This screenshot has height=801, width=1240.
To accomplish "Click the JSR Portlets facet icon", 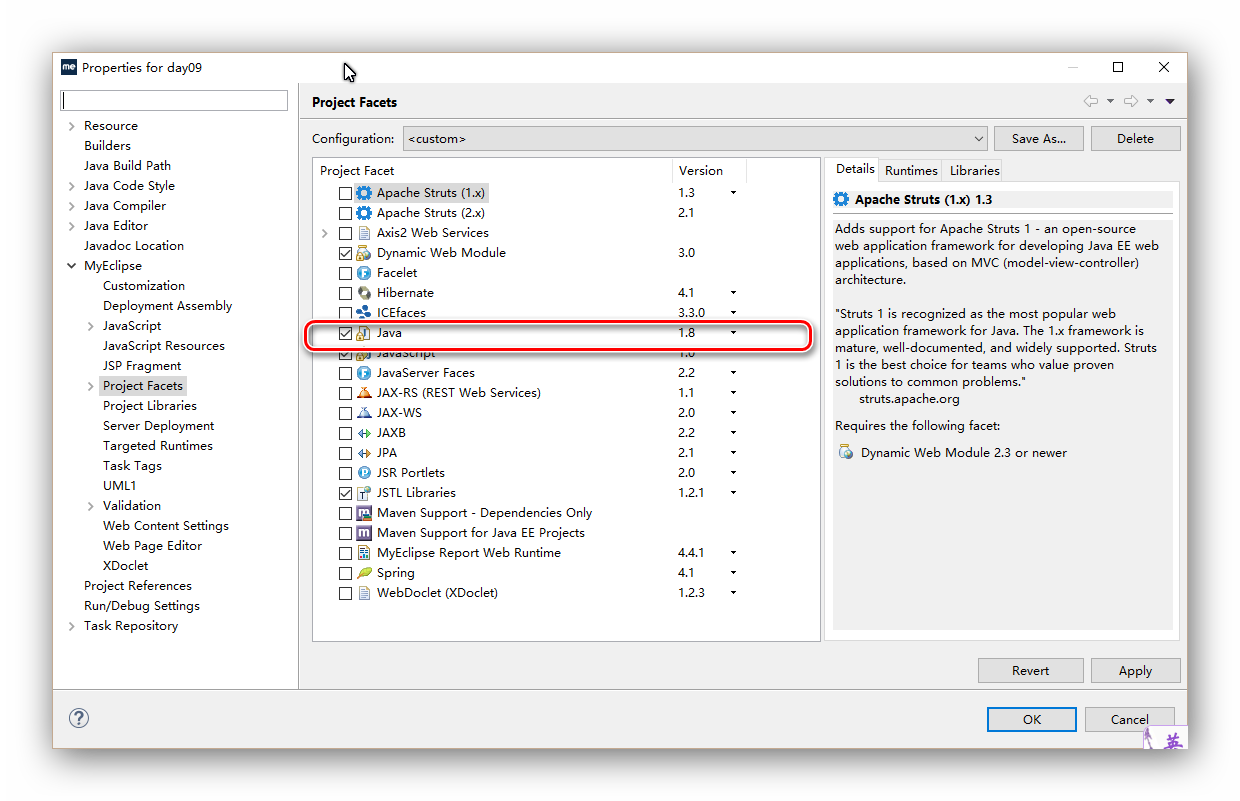I will pos(364,473).
